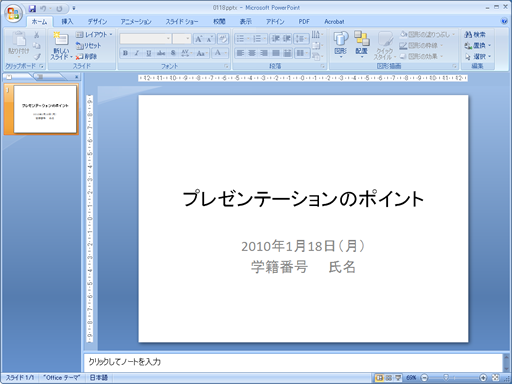512x384 pixels.
Task: Click the 削除 slide button
Action: [86, 56]
